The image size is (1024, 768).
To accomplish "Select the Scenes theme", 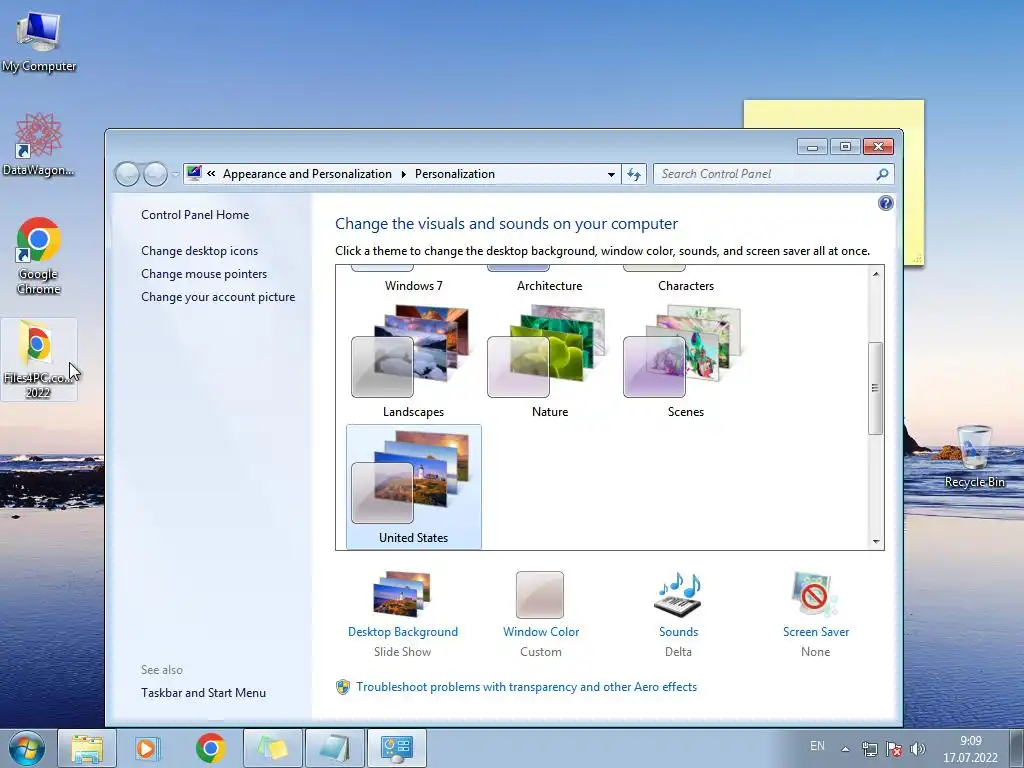I will tap(685, 361).
